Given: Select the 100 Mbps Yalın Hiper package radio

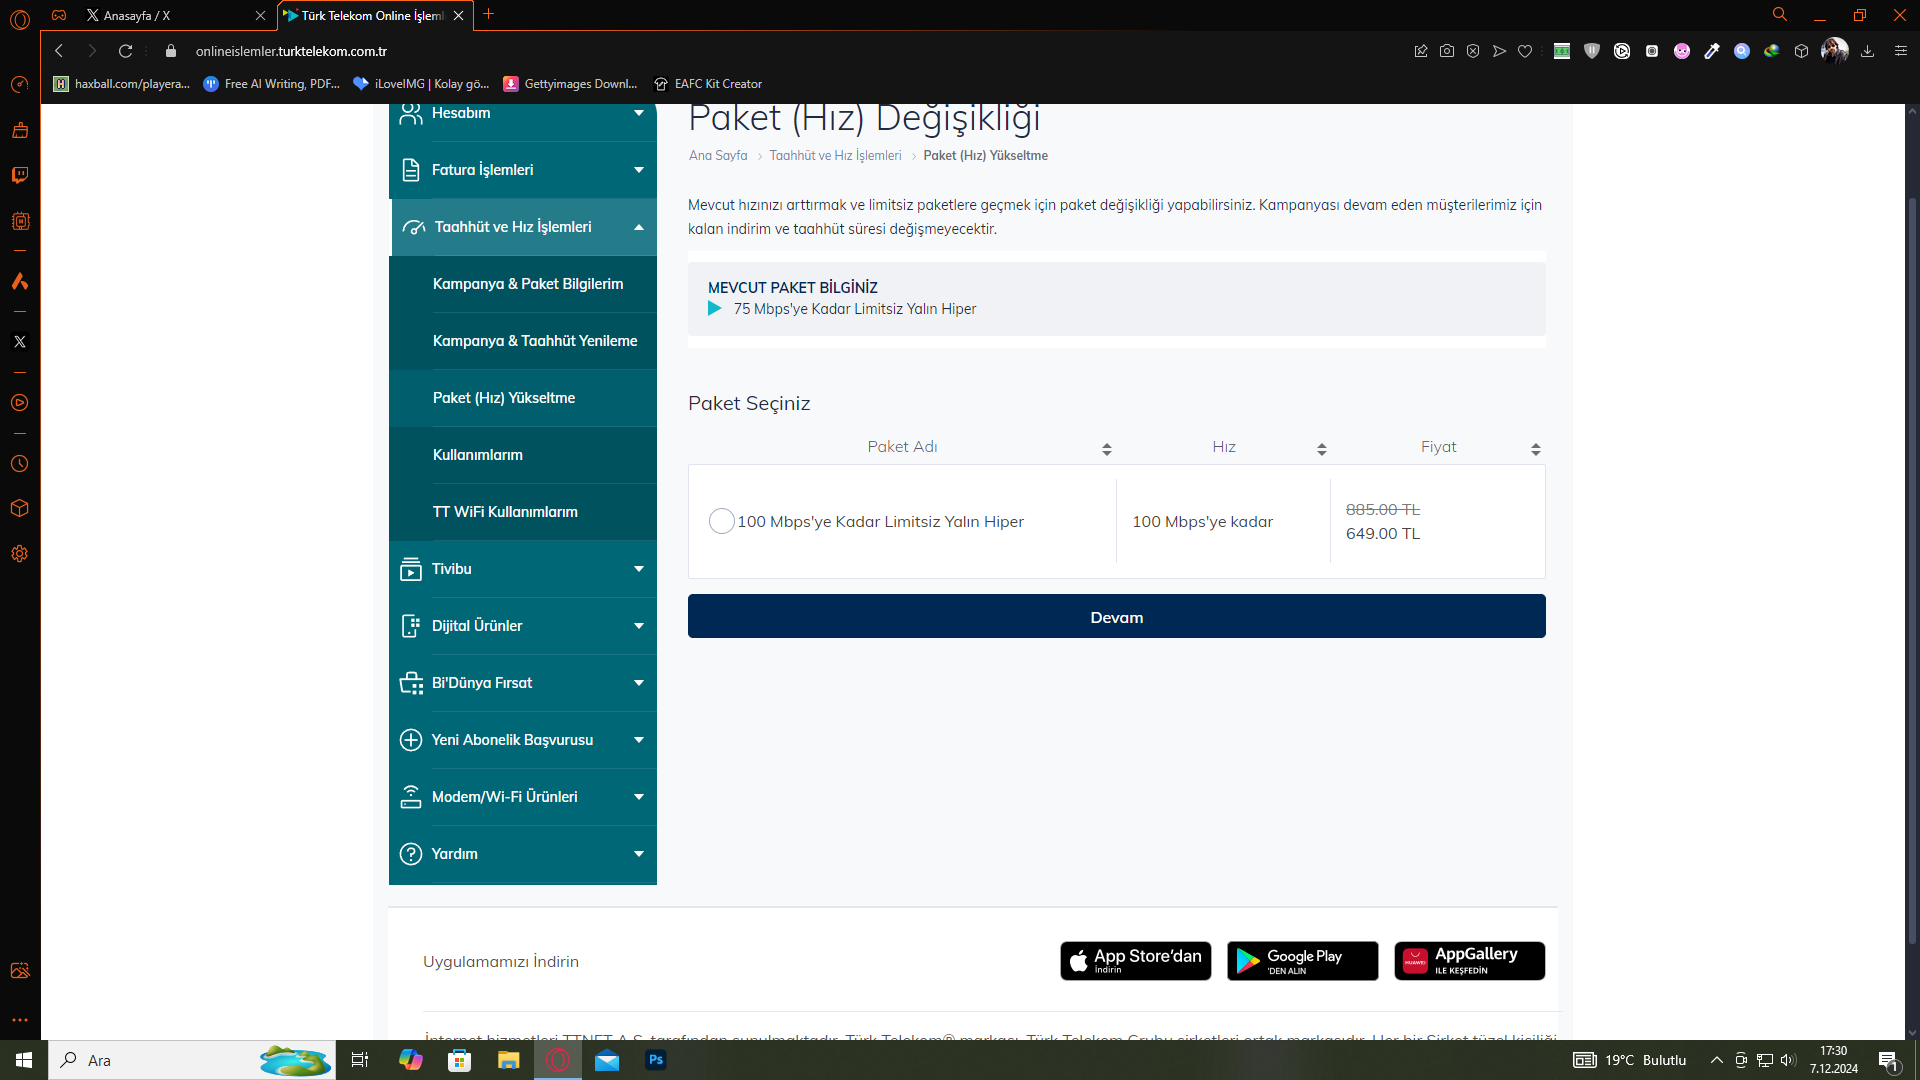Looking at the screenshot, I should coord(721,521).
